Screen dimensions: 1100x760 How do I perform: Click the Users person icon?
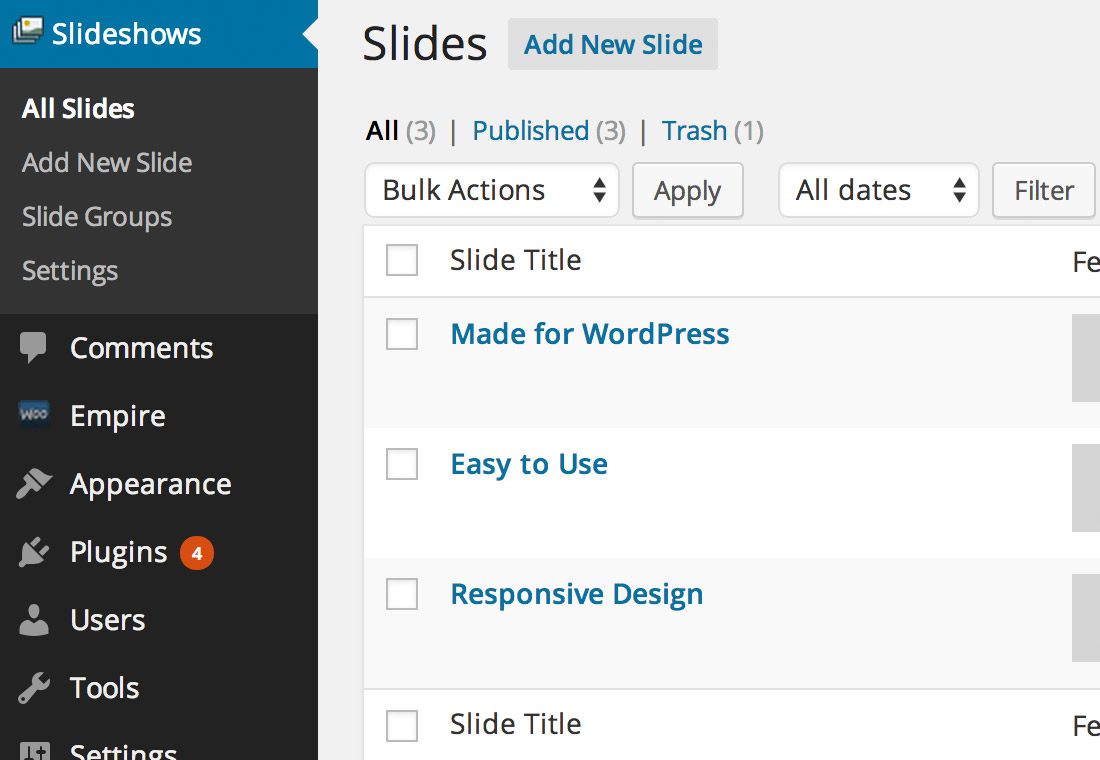pyautogui.click(x=33, y=619)
